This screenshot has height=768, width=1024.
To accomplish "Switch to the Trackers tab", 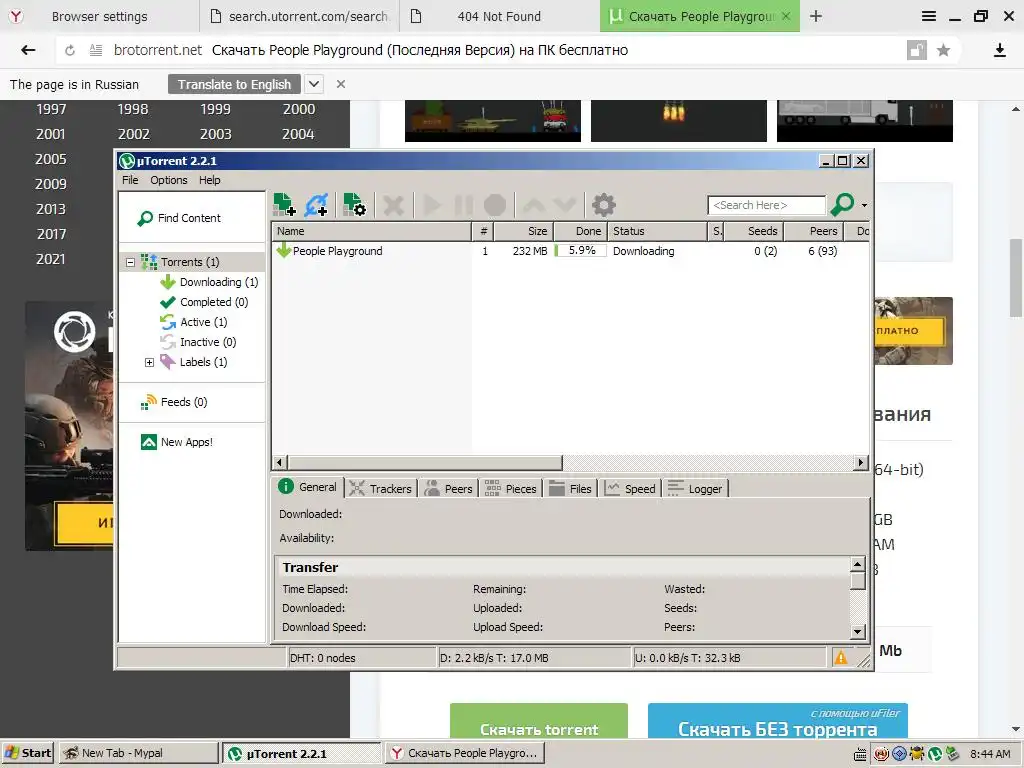I will (380, 489).
